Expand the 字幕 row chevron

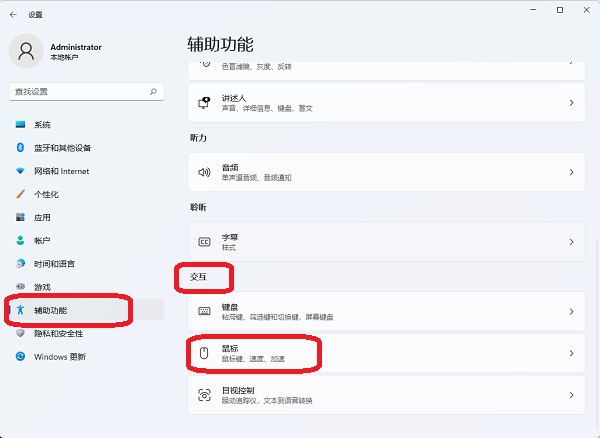pyautogui.click(x=571, y=242)
